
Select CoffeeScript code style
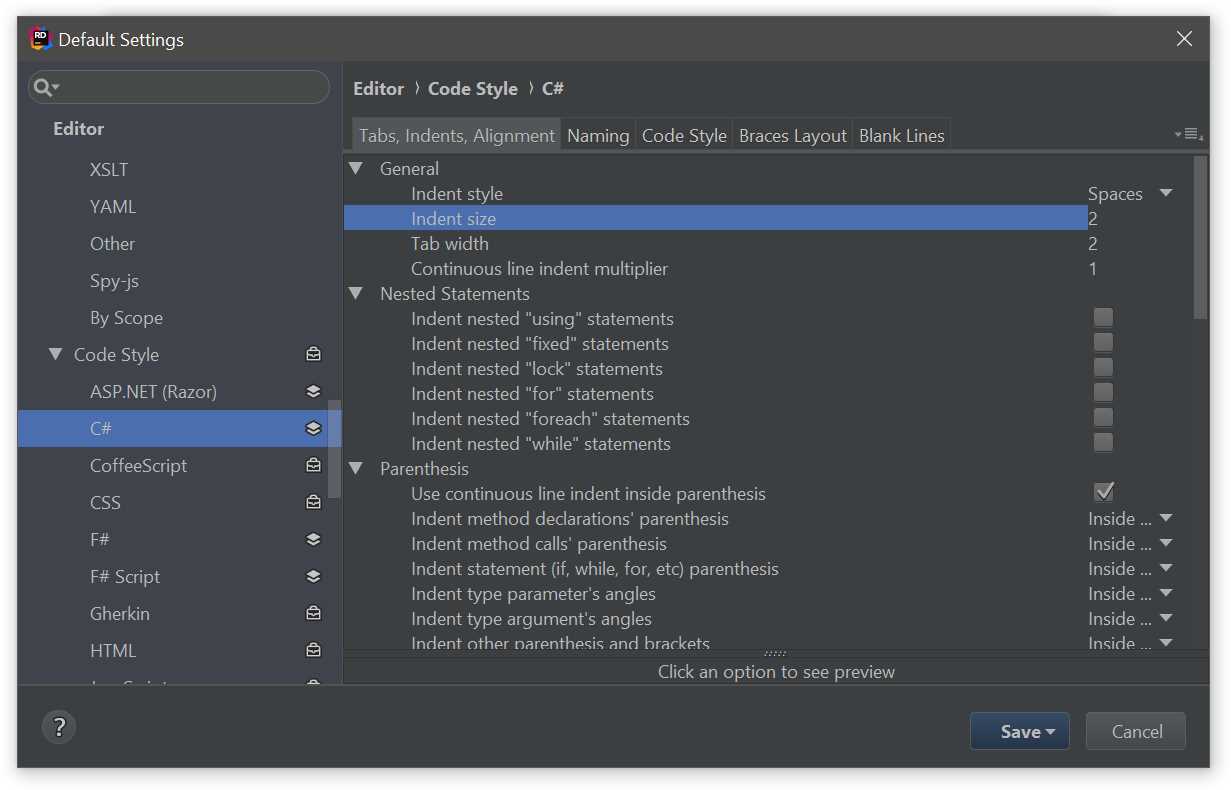(x=138, y=466)
